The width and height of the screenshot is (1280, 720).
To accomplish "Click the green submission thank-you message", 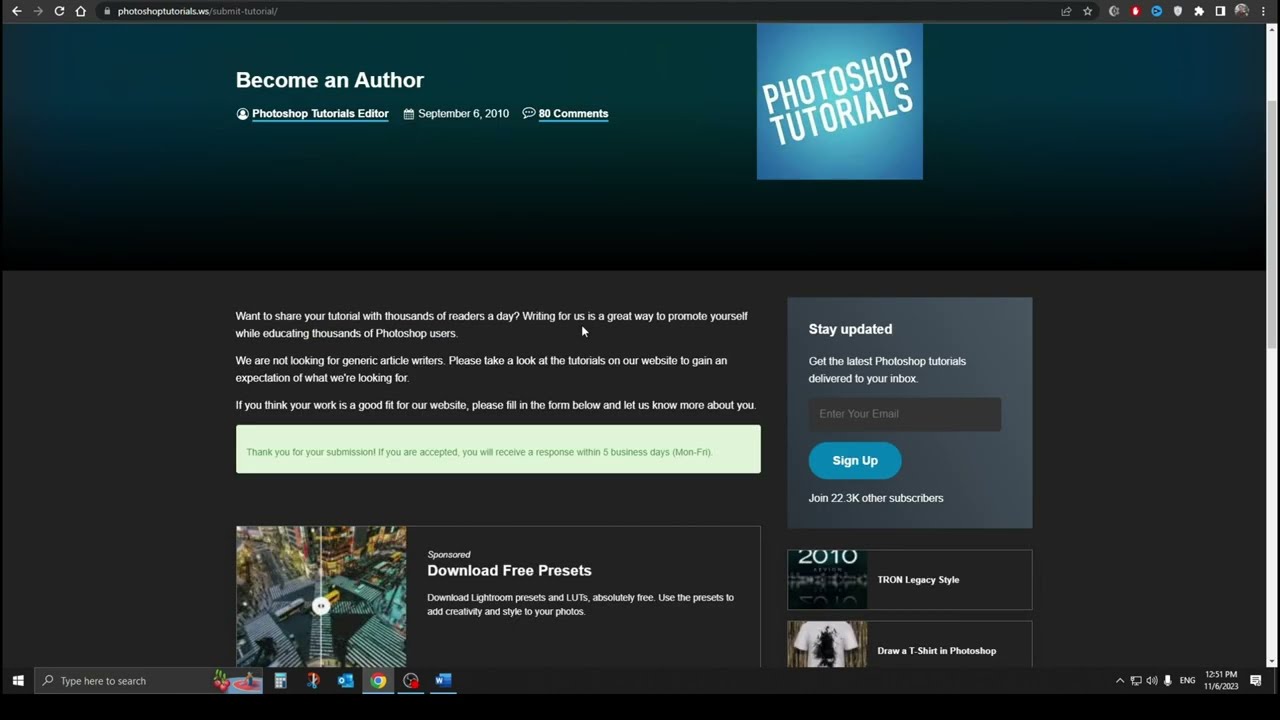I will click(498, 449).
